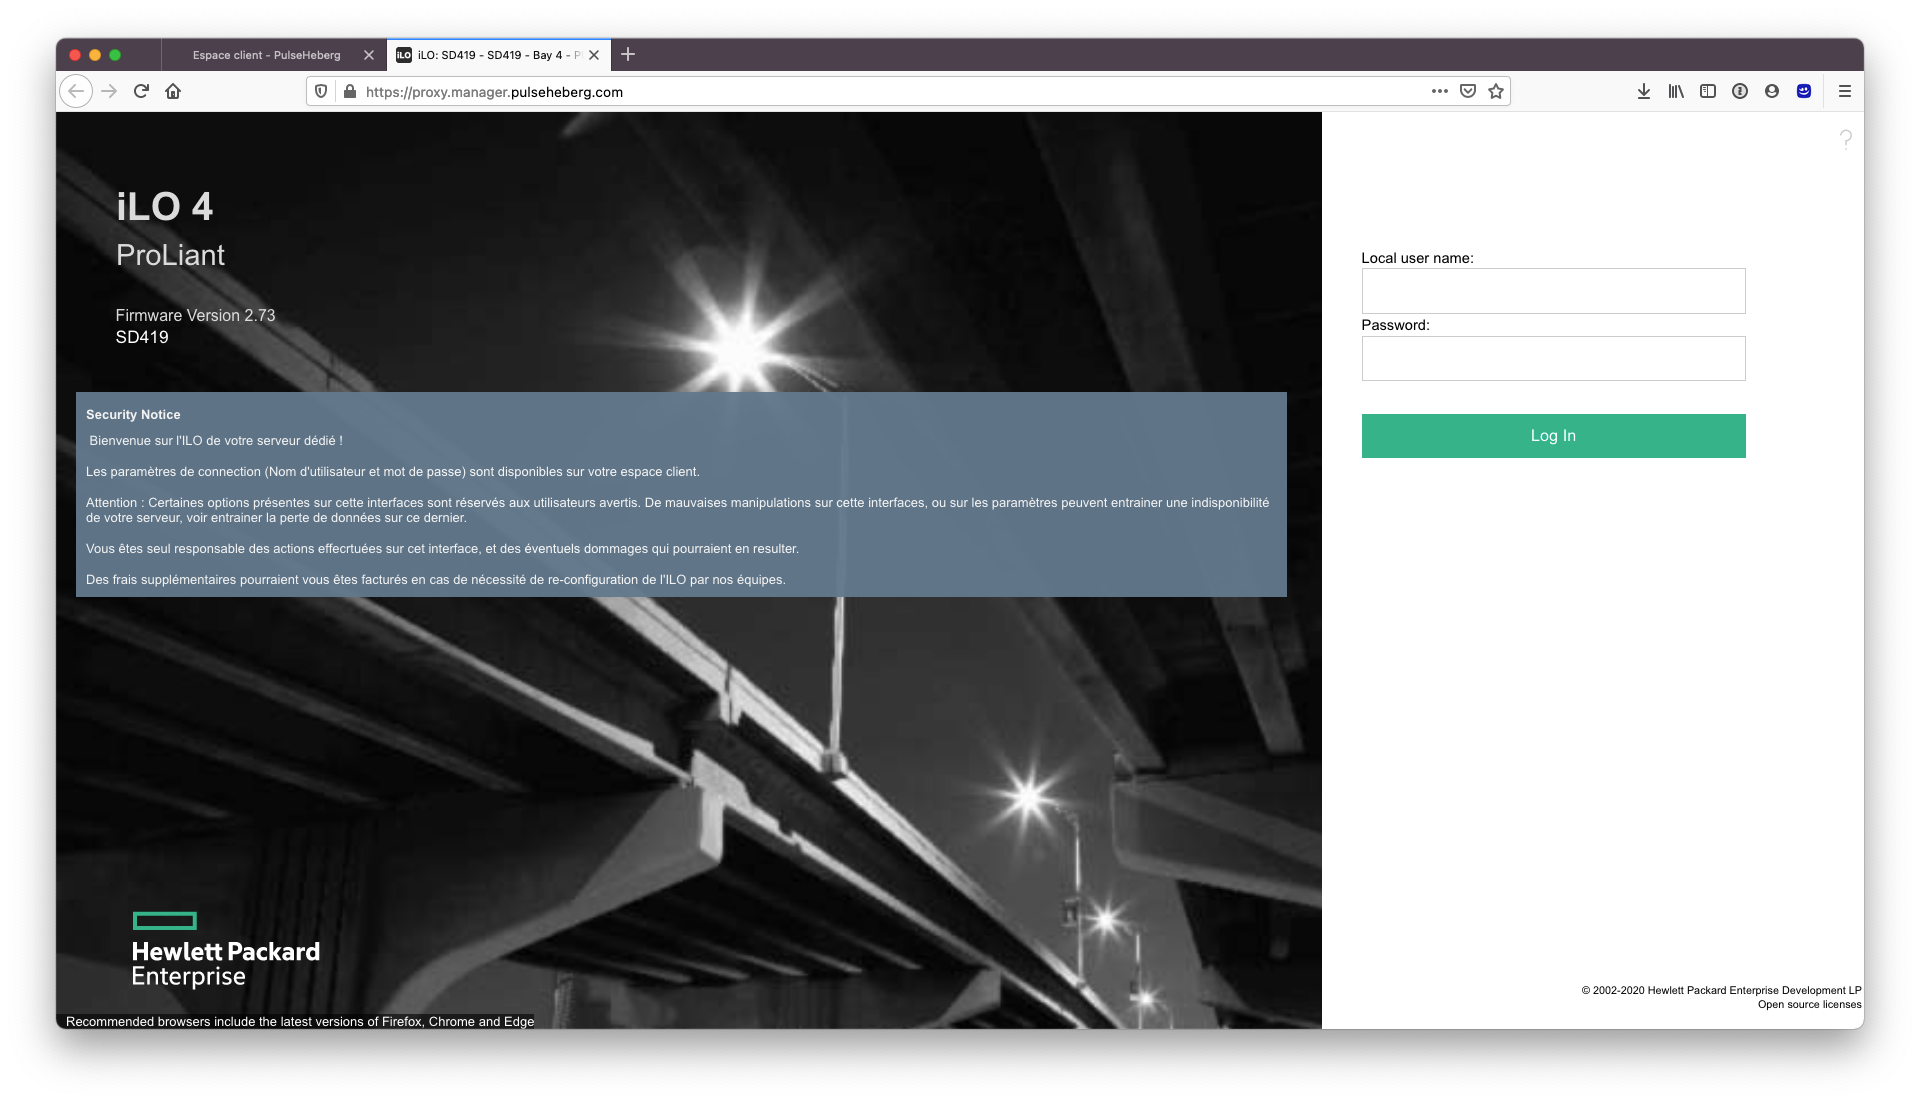
Task: Click the Local user name field
Action: tap(1553, 291)
